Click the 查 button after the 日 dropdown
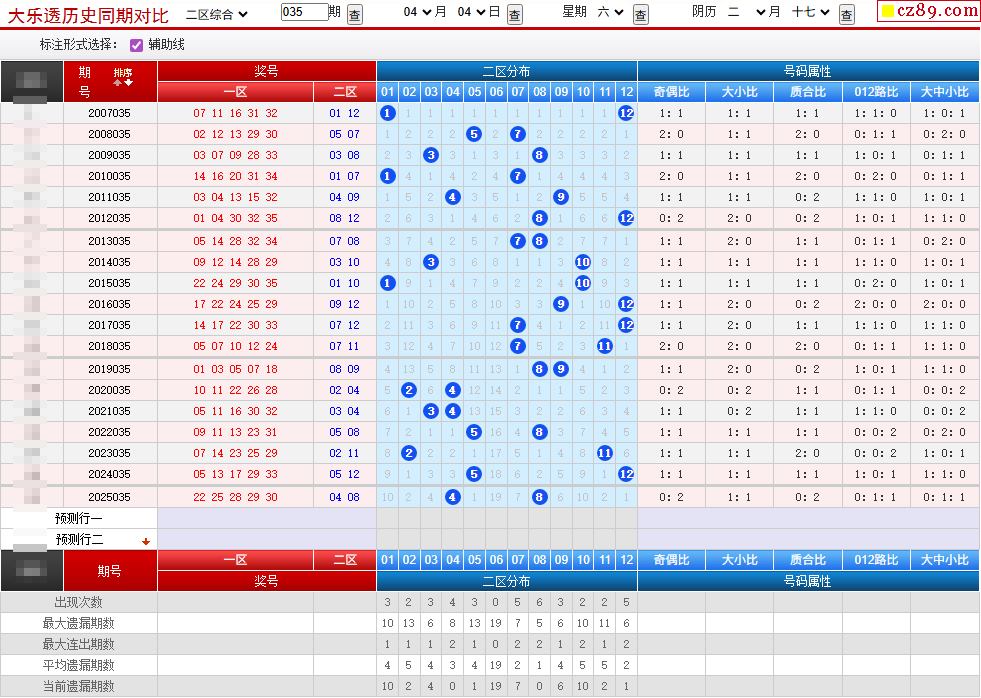Viewport: 981px width, 698px height. tap(514, 13)
